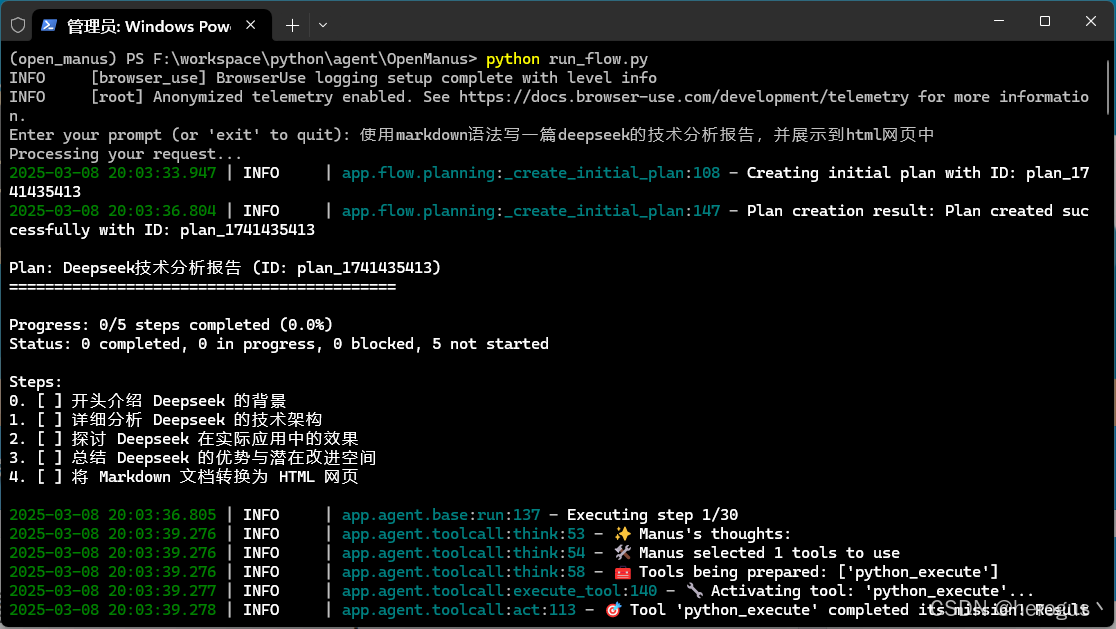Click the target emoji before 'Tool python_execute completed'
1116x629 pixels.
[x=613, y=610]
